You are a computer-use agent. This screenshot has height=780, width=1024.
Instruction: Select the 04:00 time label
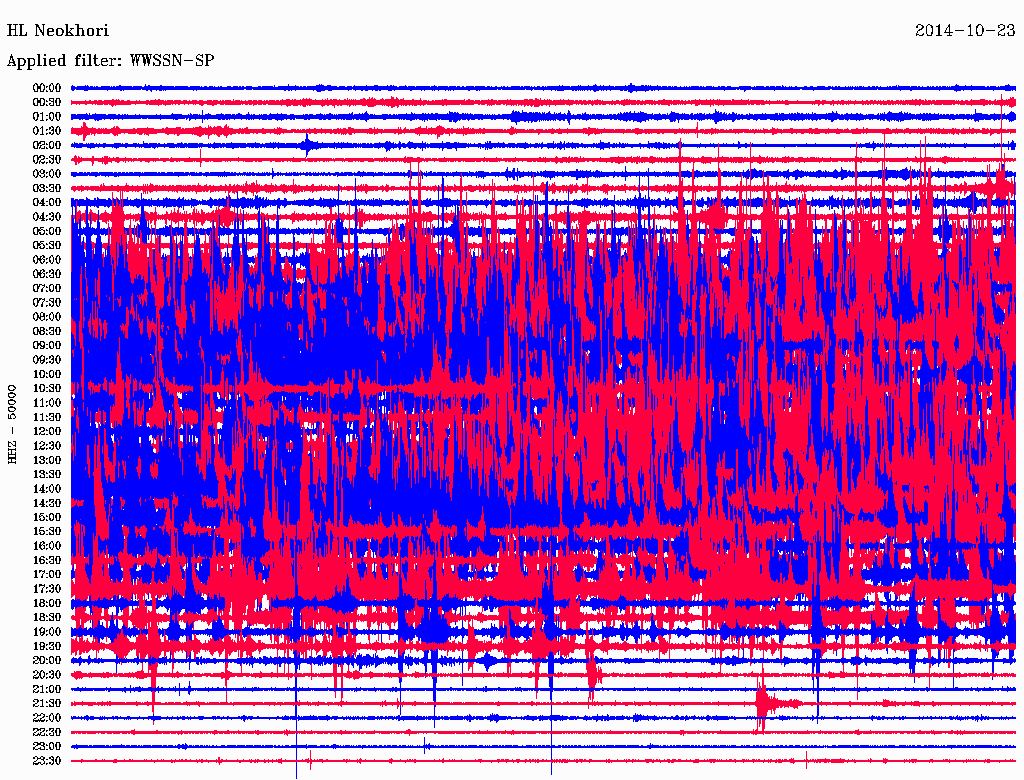point(46,203)
